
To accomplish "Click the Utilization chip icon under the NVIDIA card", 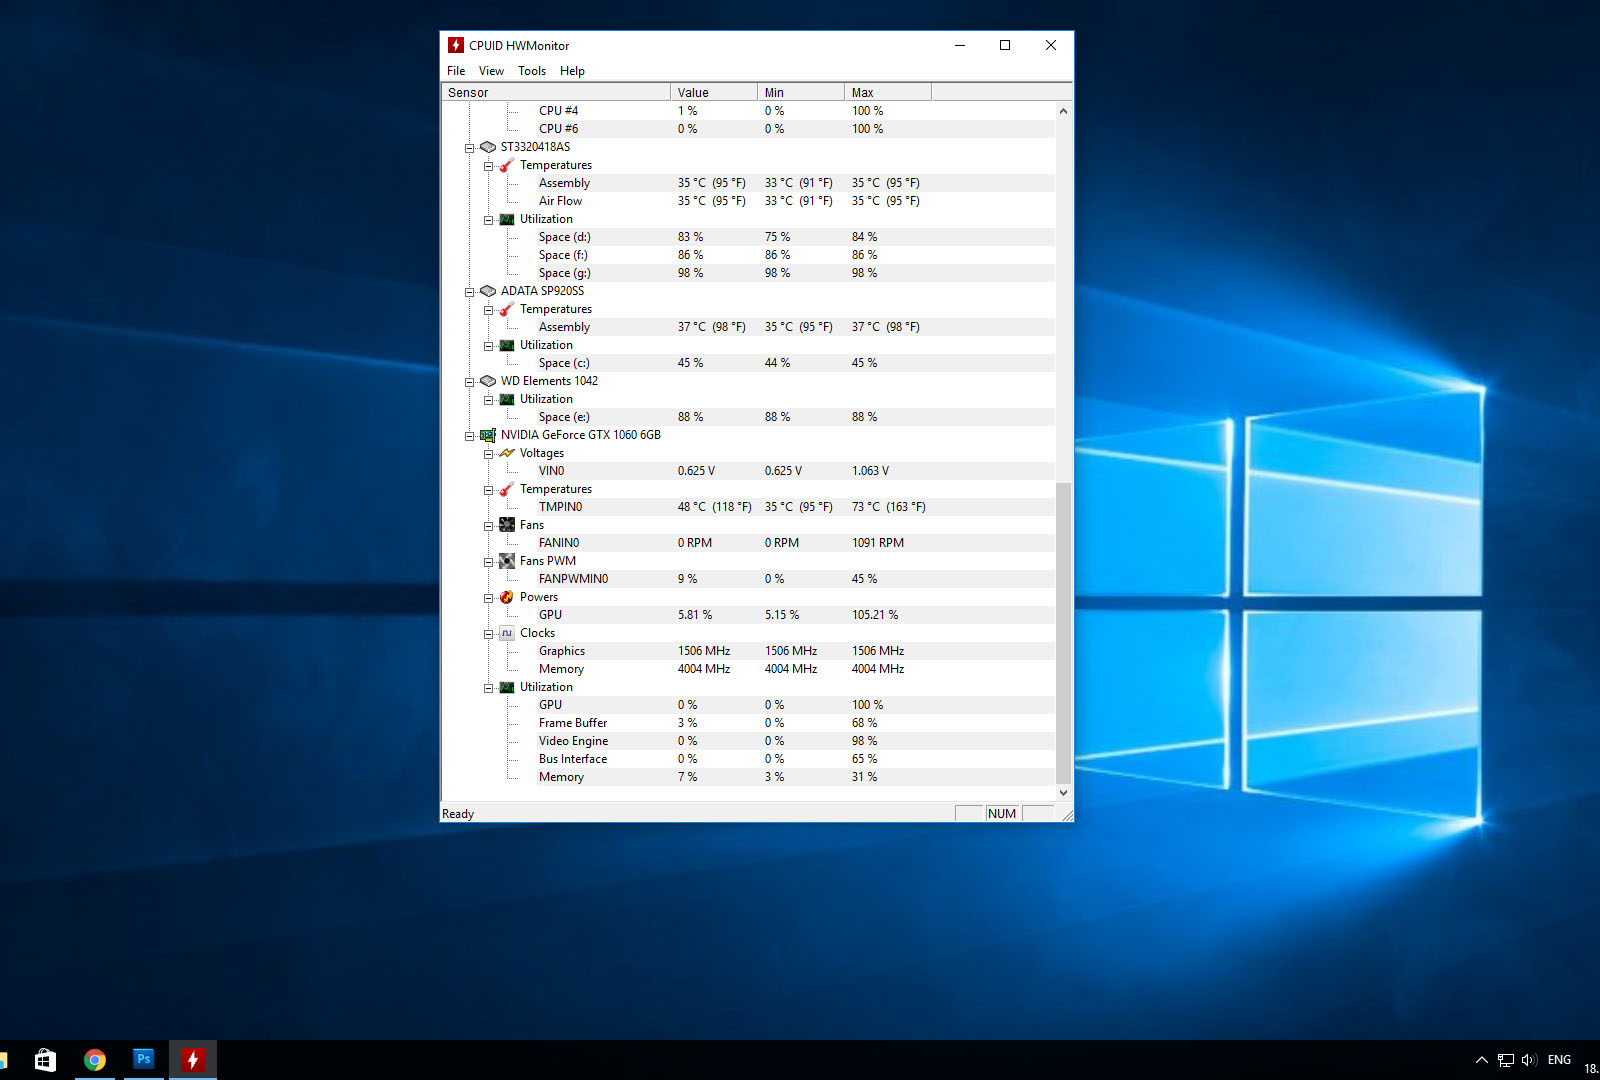I will (507, 687).
